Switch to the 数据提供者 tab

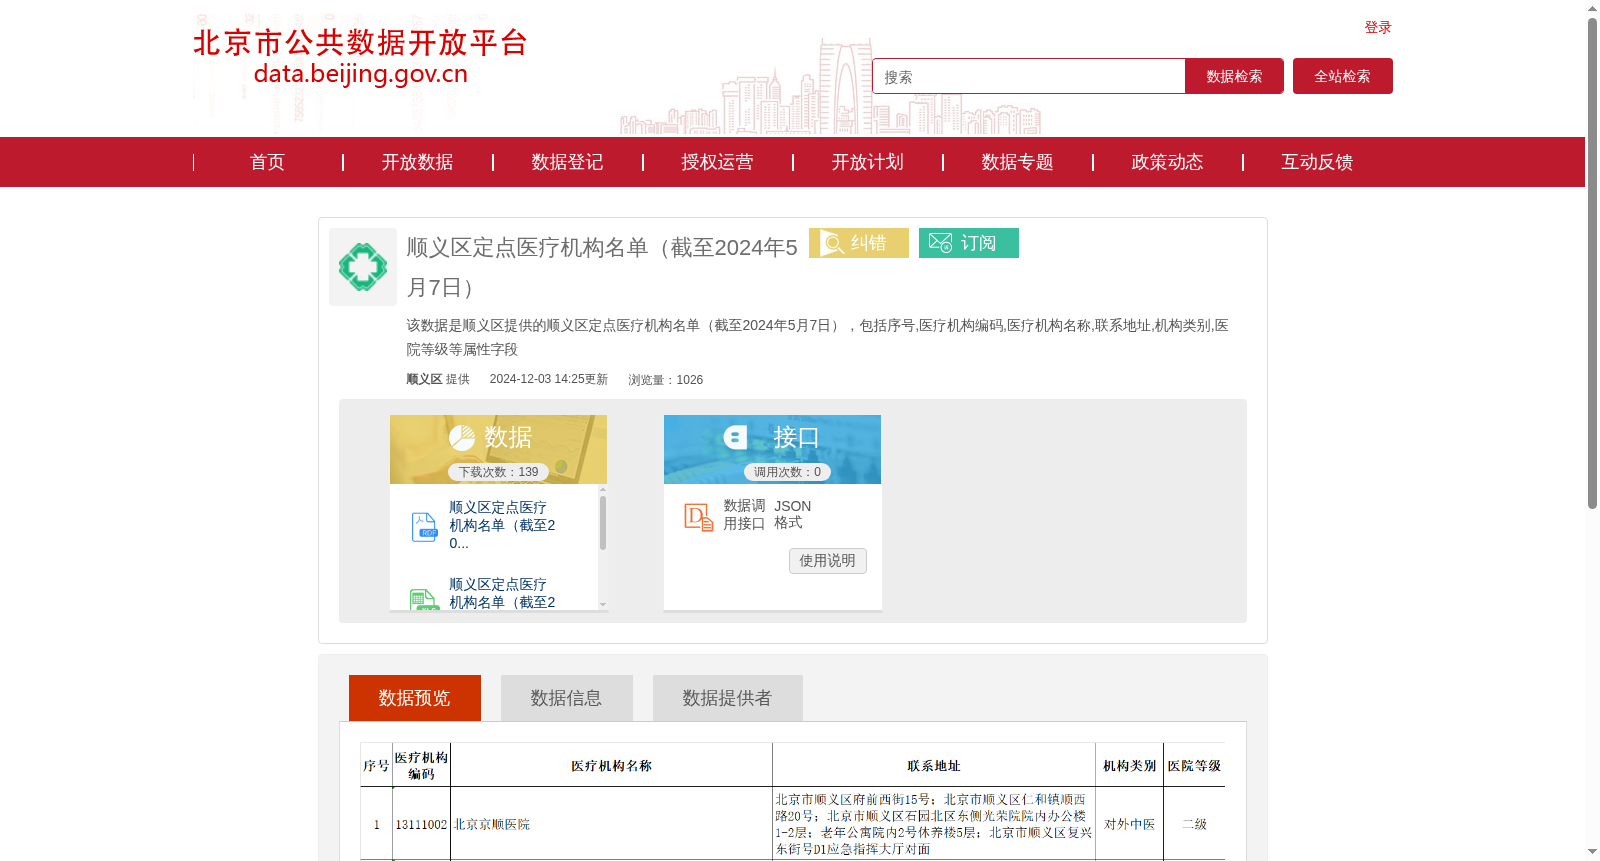point(728,698)
